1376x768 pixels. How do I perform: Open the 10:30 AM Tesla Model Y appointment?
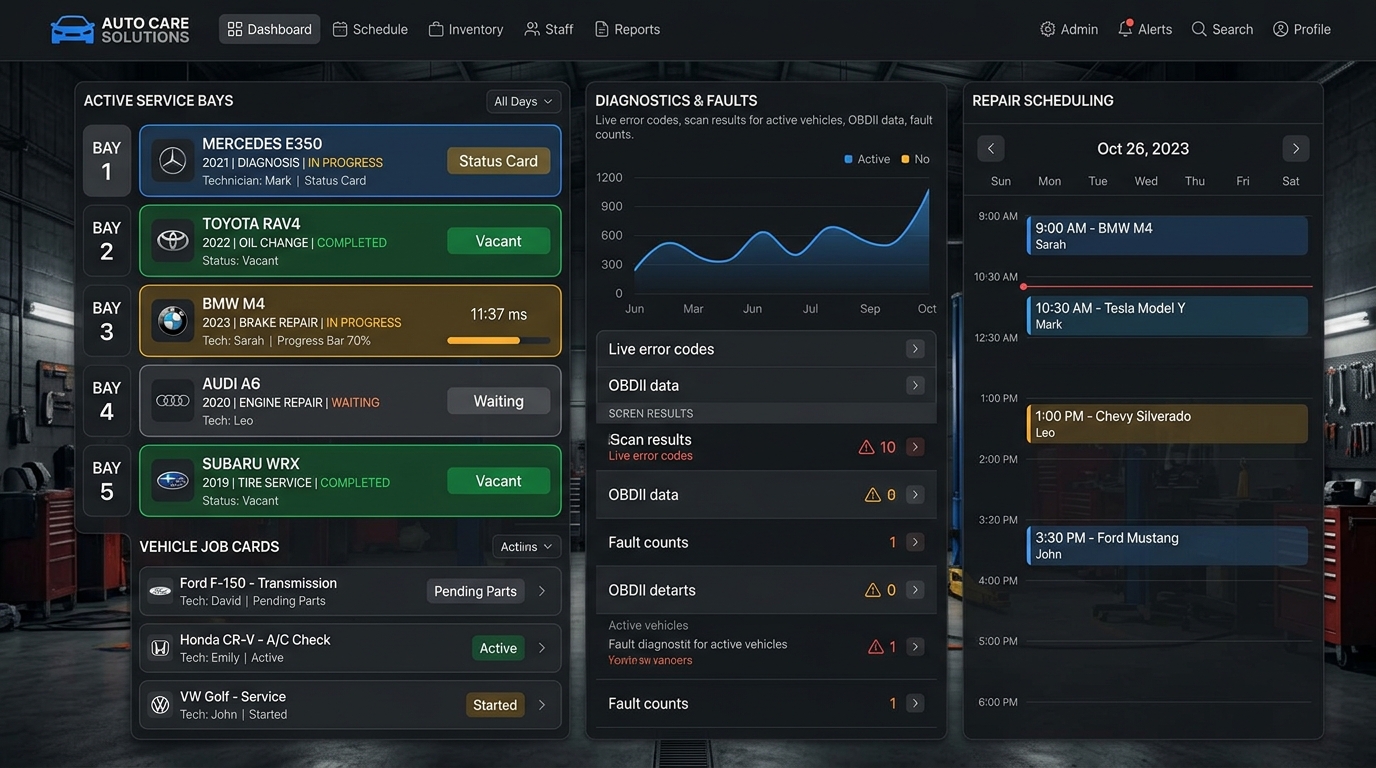point(1167,316)
